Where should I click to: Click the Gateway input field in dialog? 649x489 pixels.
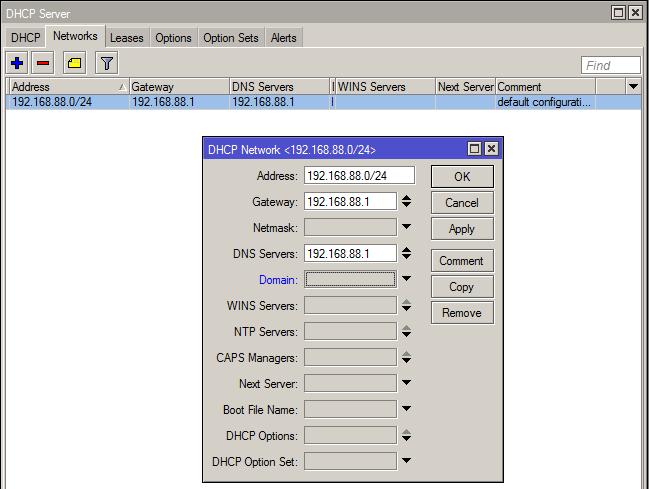pyautogui.click(x=350, y=202)
